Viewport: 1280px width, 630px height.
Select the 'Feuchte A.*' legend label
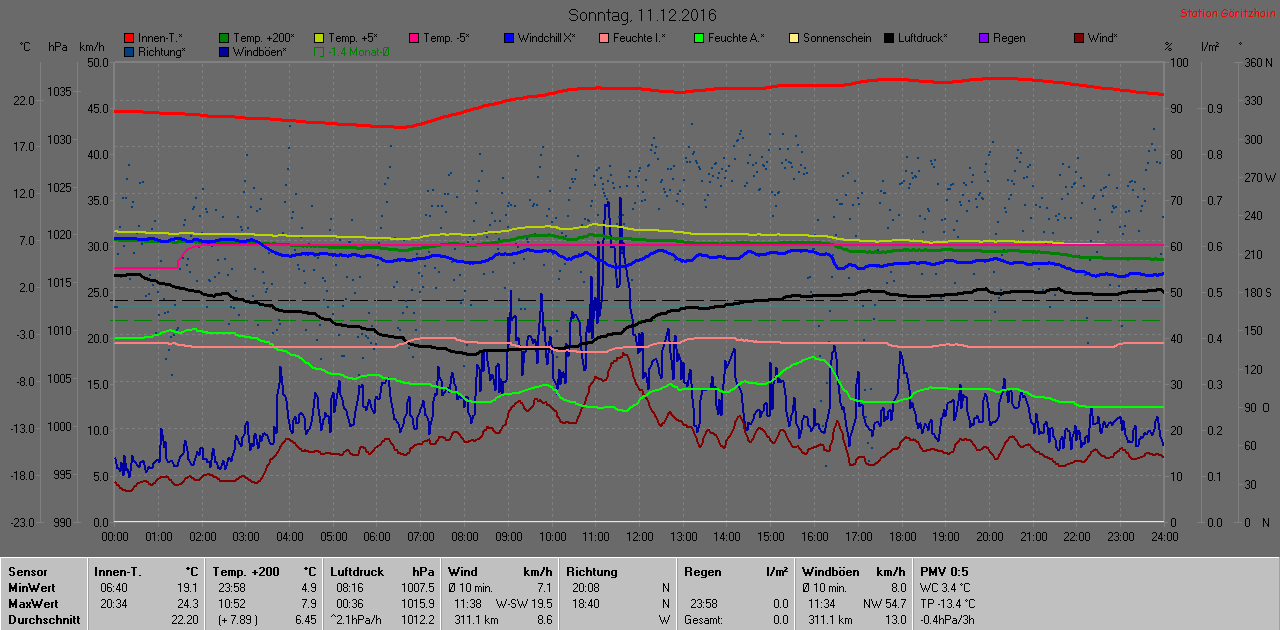736,38
